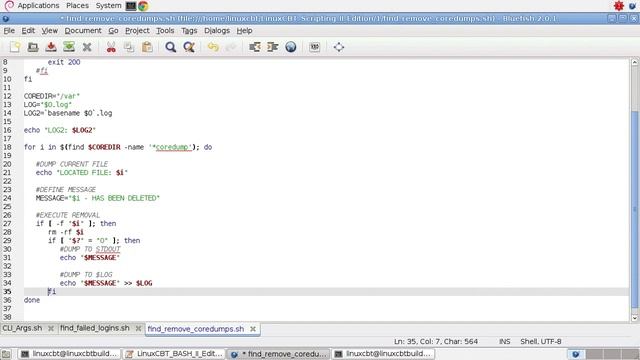Click the Save As toolbar icon
This screenshot has height=360, width=640.
69,47
